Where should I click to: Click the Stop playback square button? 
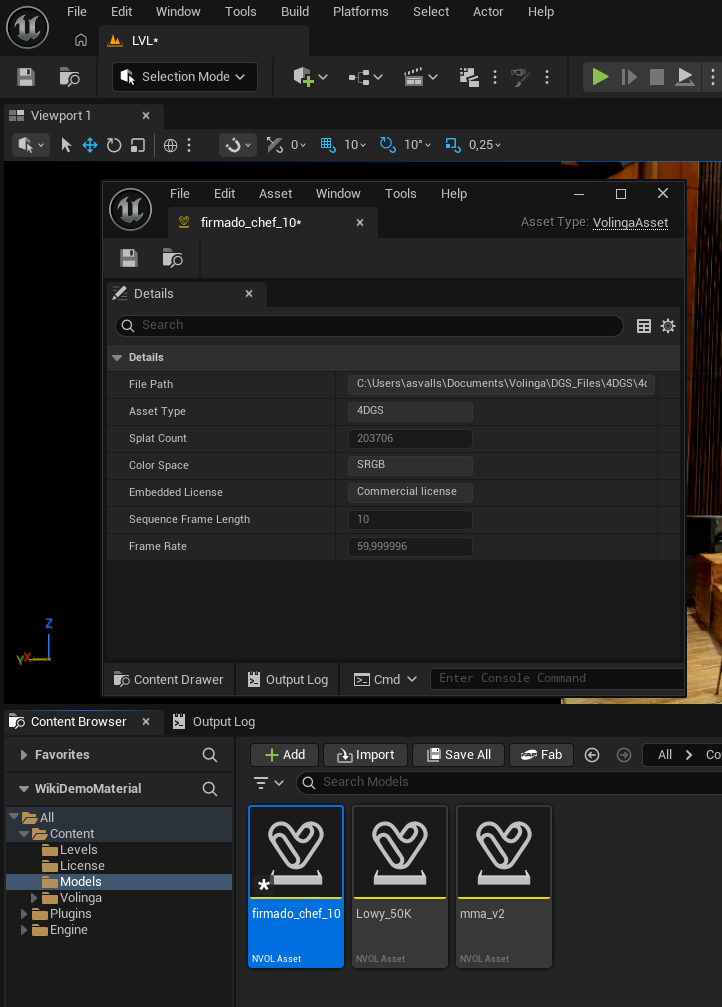(x=656, y=77)
